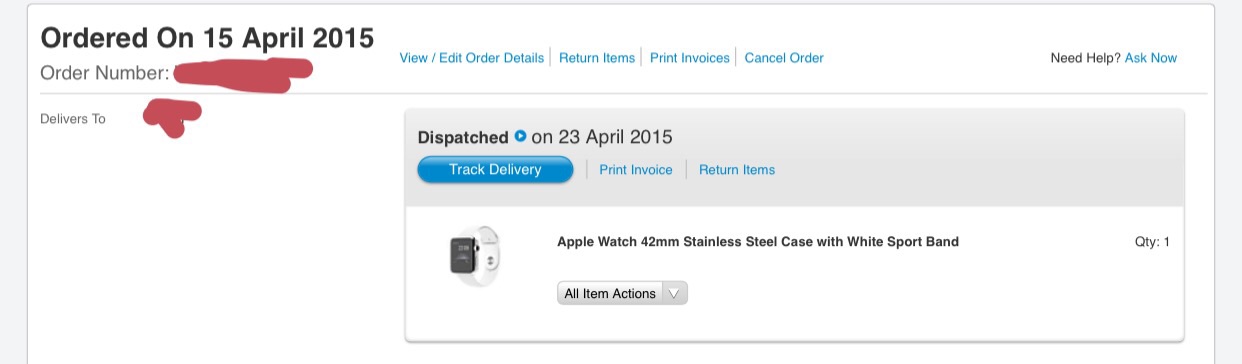1242x364 pixels.
Task: Open the Print Invoices link
Action: point(690,58)
